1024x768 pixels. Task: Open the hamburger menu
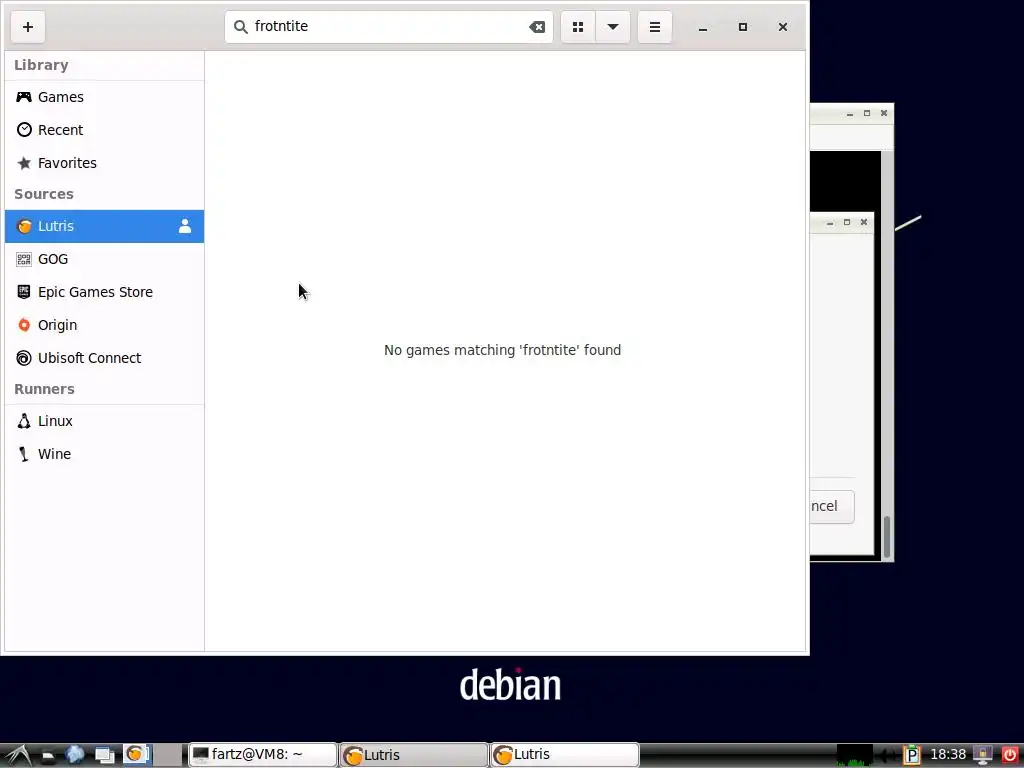click(x=654, y=27)
